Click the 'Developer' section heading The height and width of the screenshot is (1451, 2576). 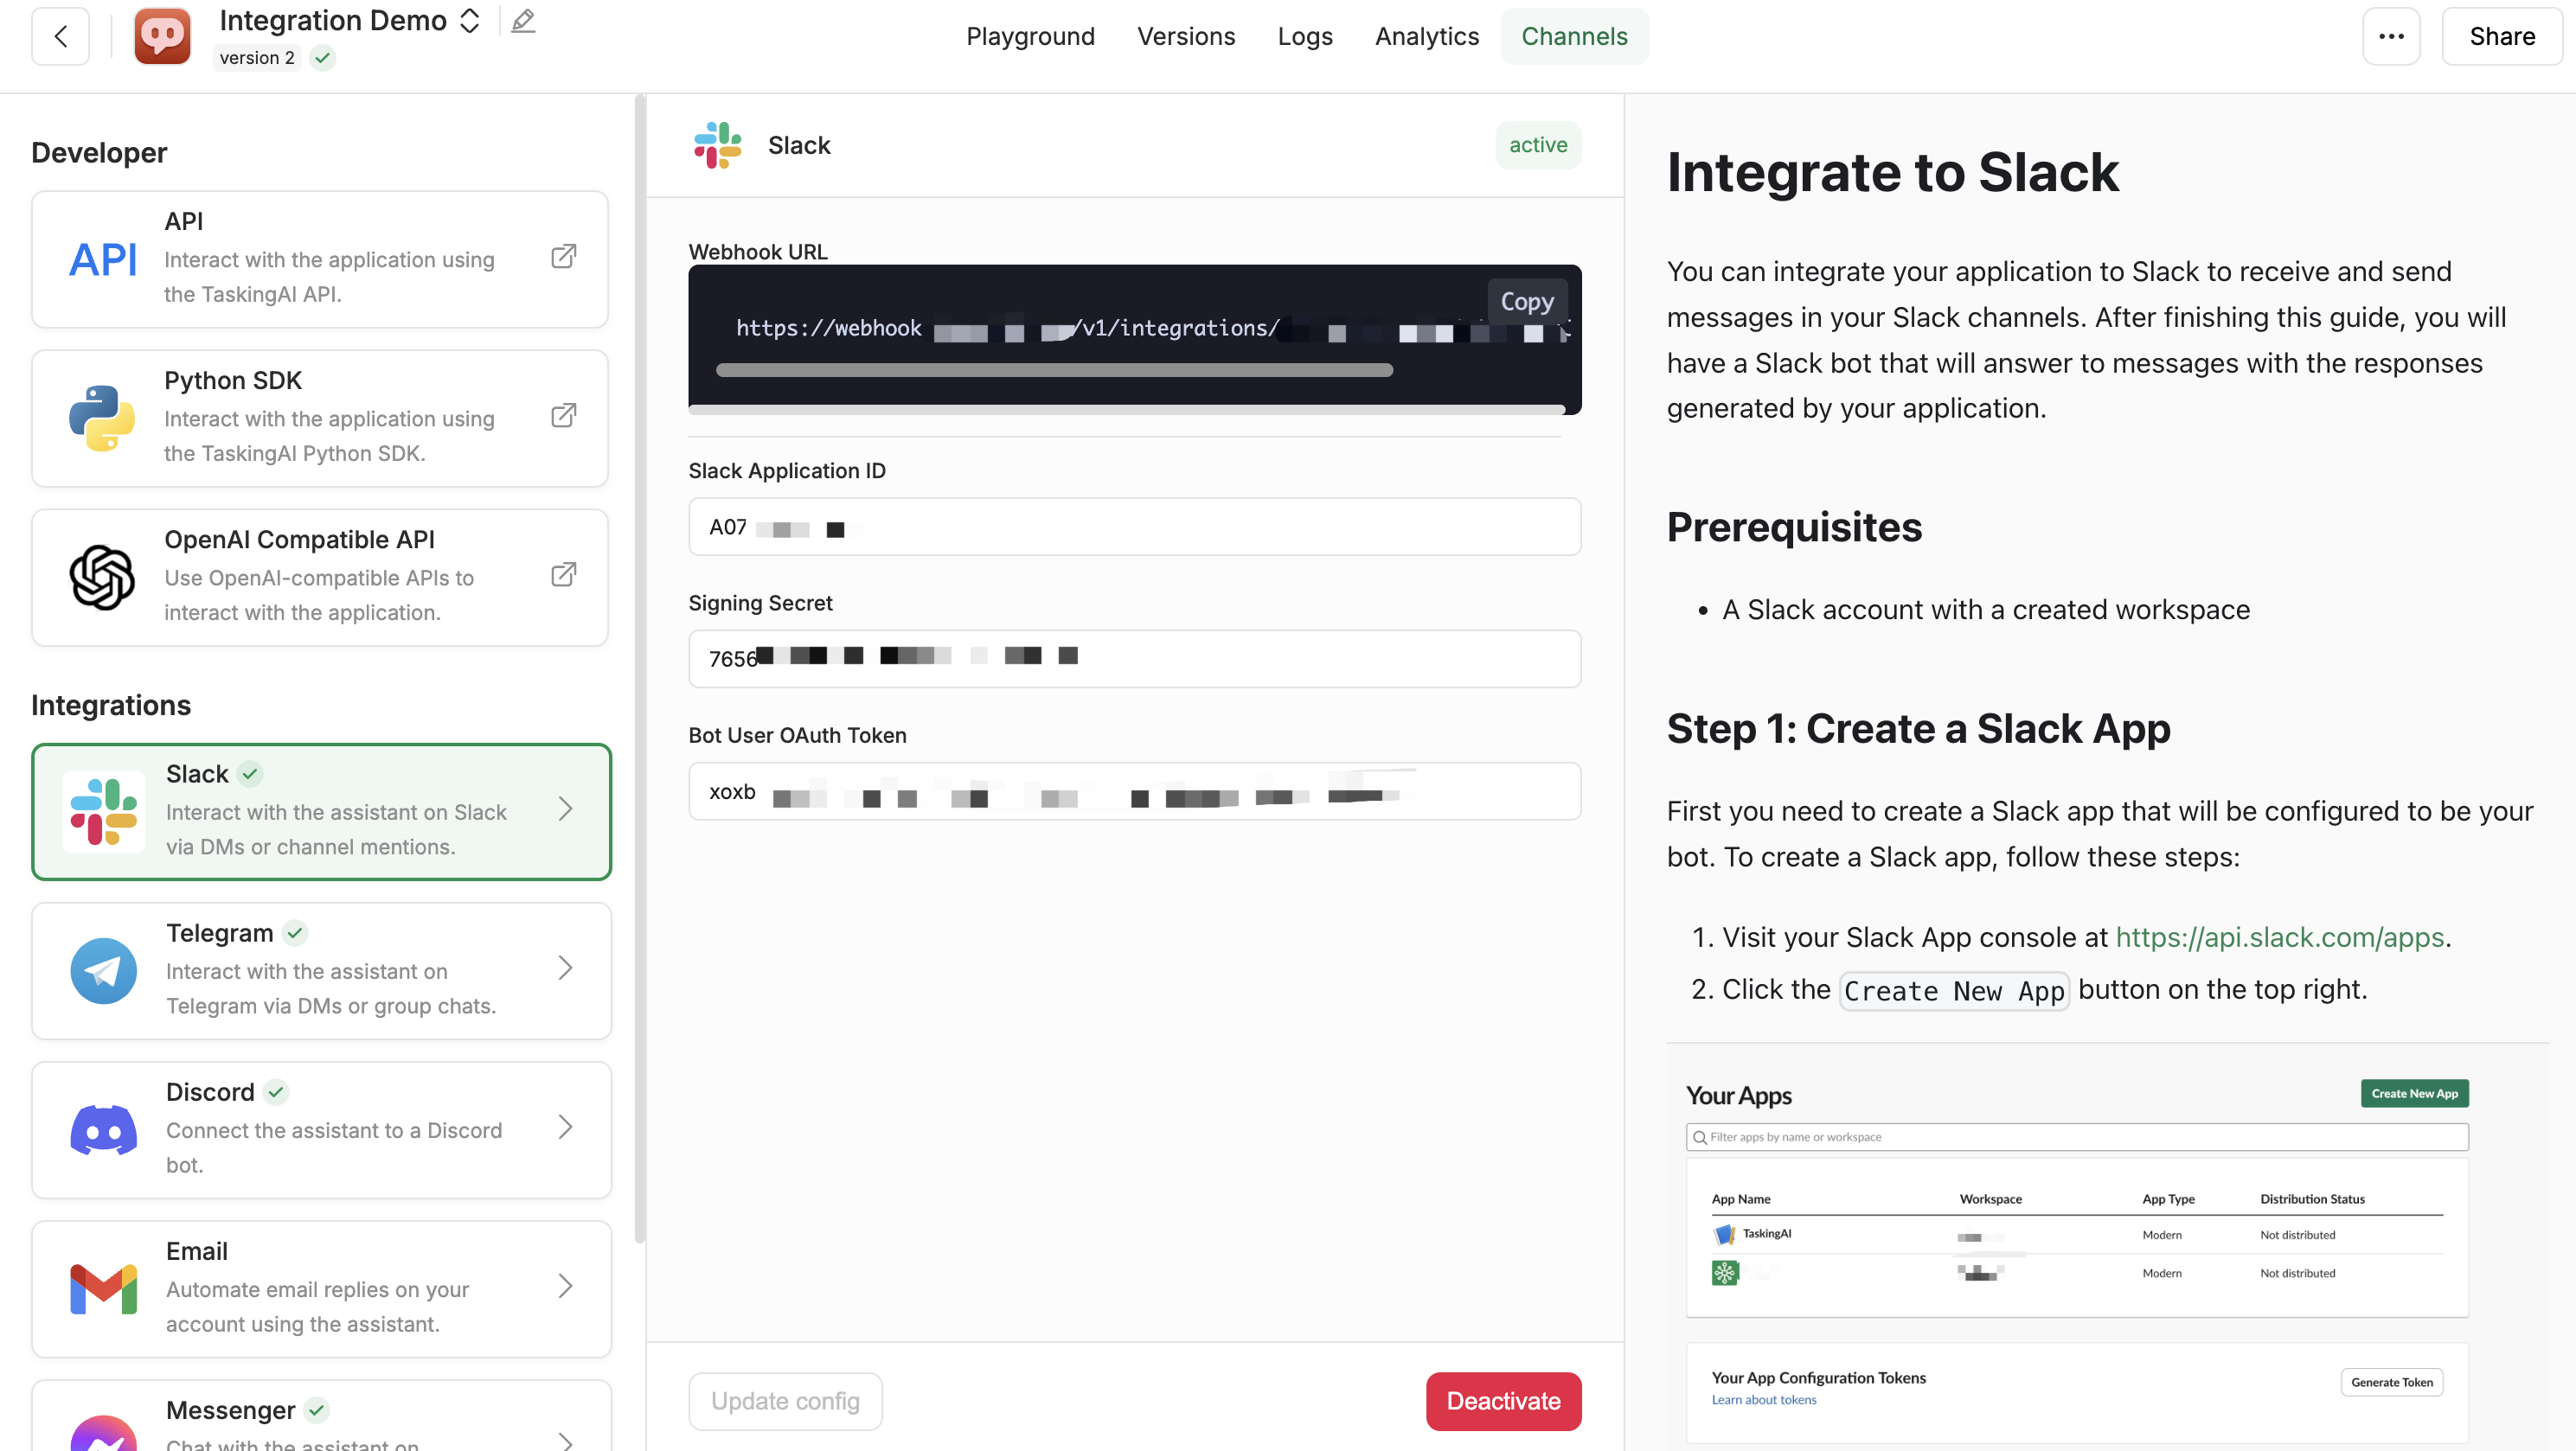[x=99, y=152]
